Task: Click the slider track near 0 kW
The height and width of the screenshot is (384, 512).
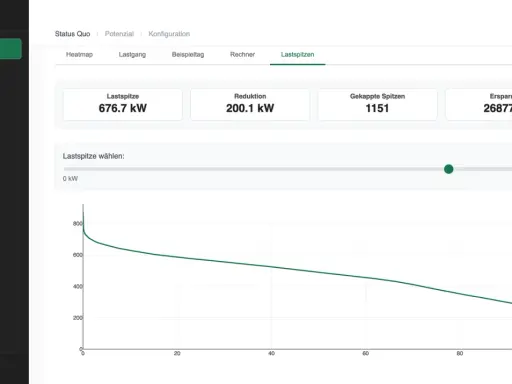Action: click(x=67, y=169)
